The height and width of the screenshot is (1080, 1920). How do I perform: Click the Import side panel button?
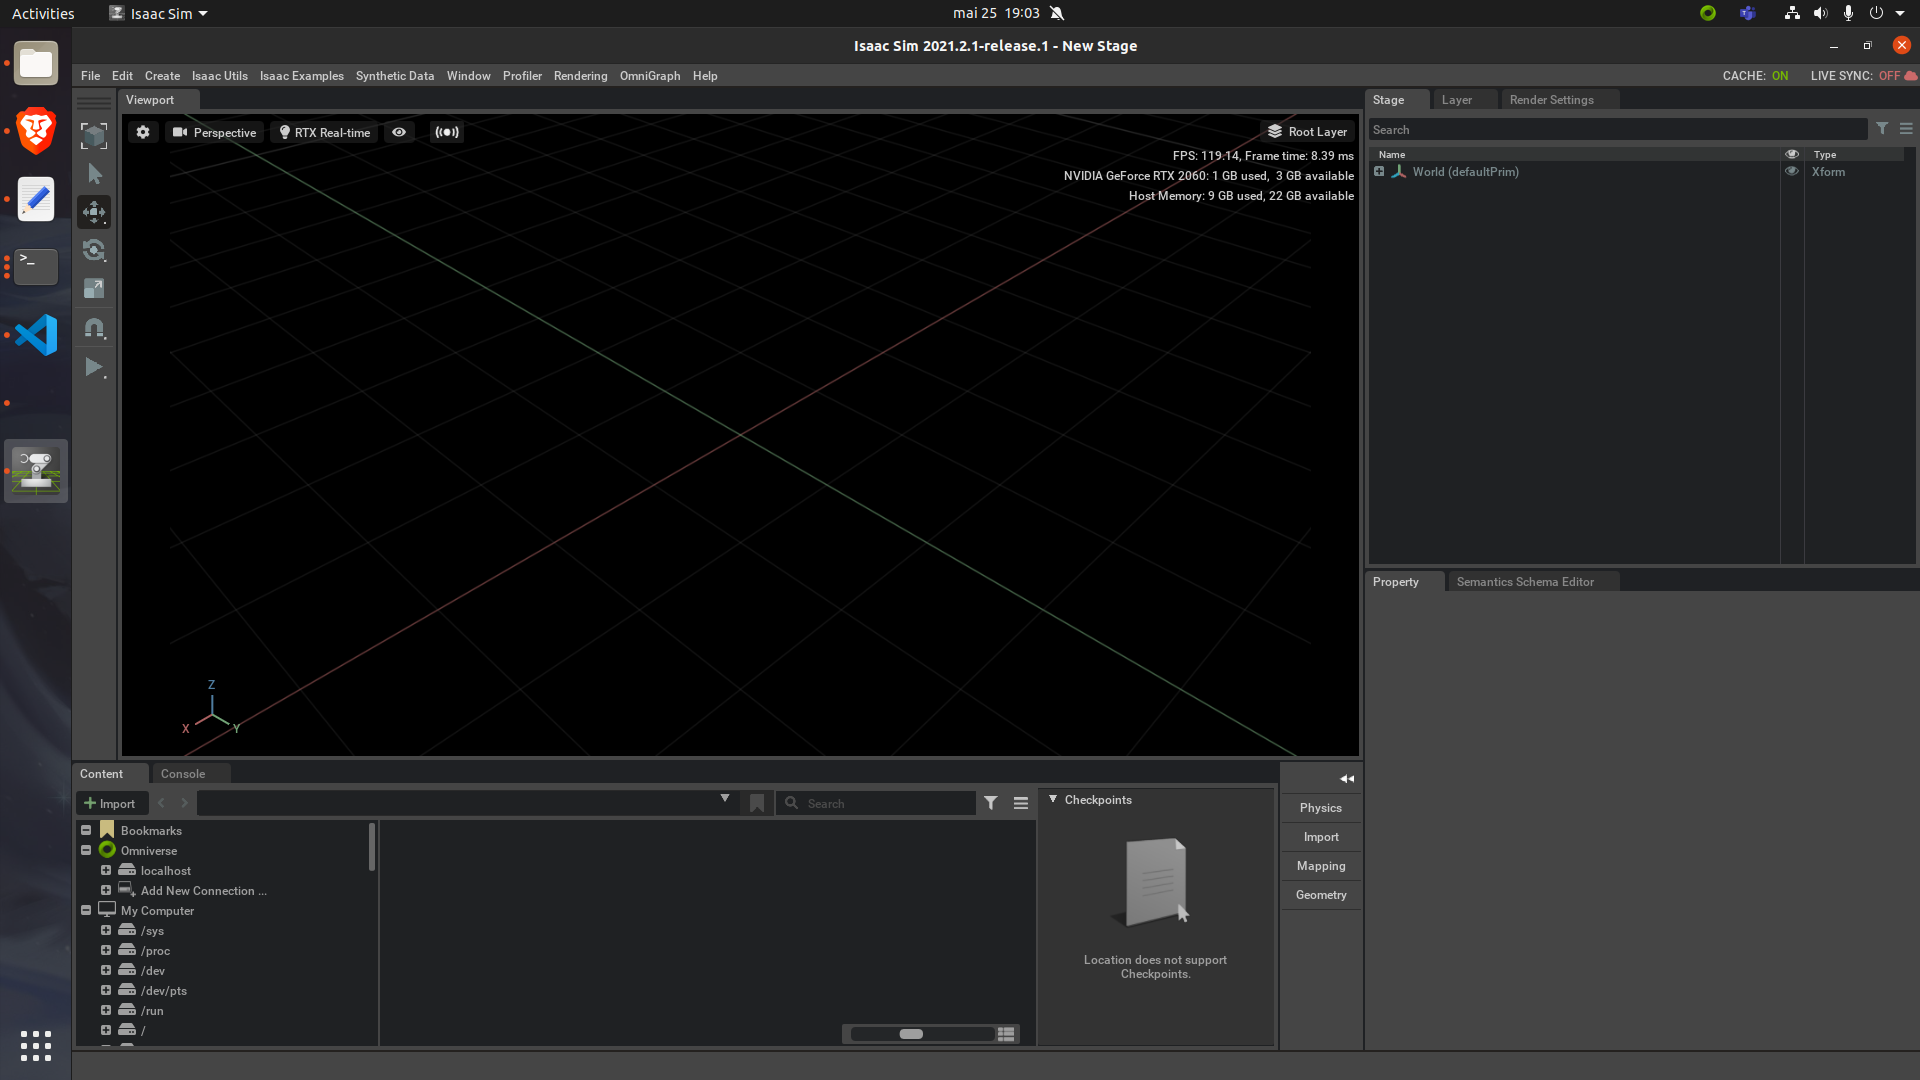(x=1321, y=837)
